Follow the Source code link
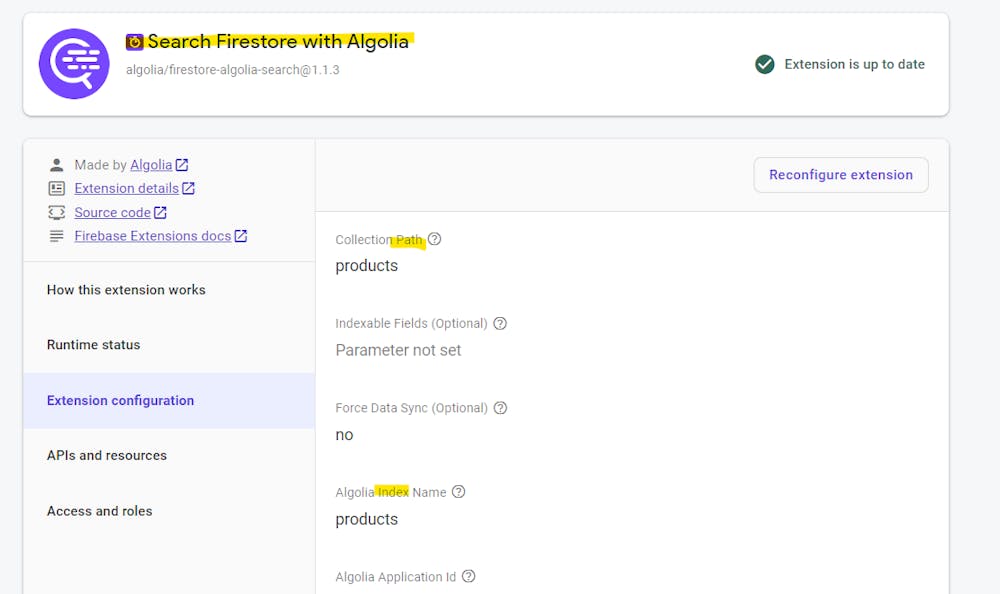Image resolution: width=1000 pixels, height=594 pixels. [x=112, y=211]
